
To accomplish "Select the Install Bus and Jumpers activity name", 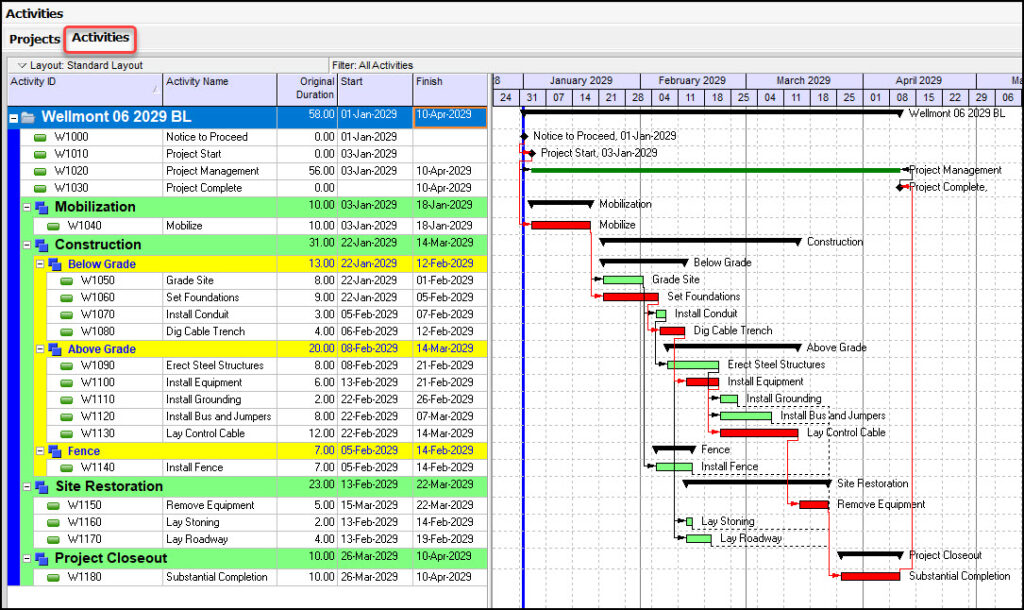I will pyautogui.click(x=218, y=417).
